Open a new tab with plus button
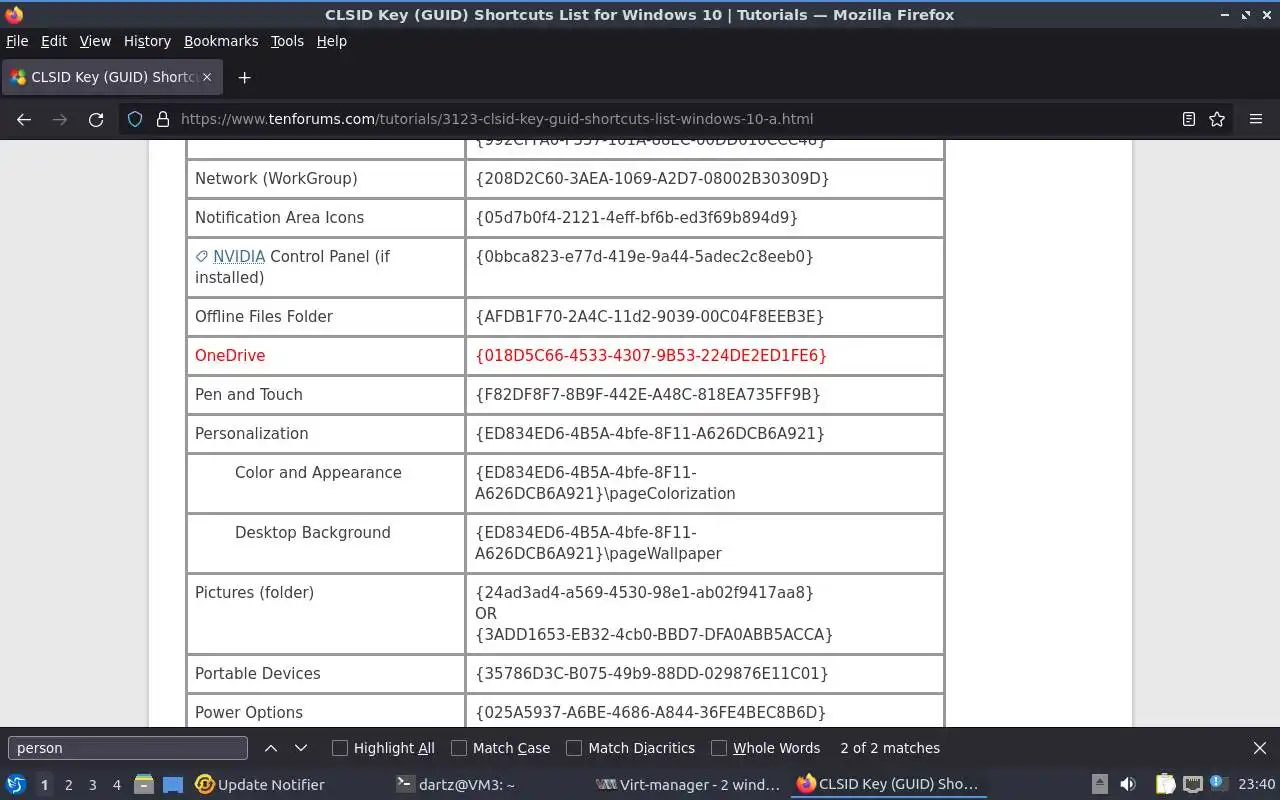Screen dimensions: 1280x800 point(244,77)
